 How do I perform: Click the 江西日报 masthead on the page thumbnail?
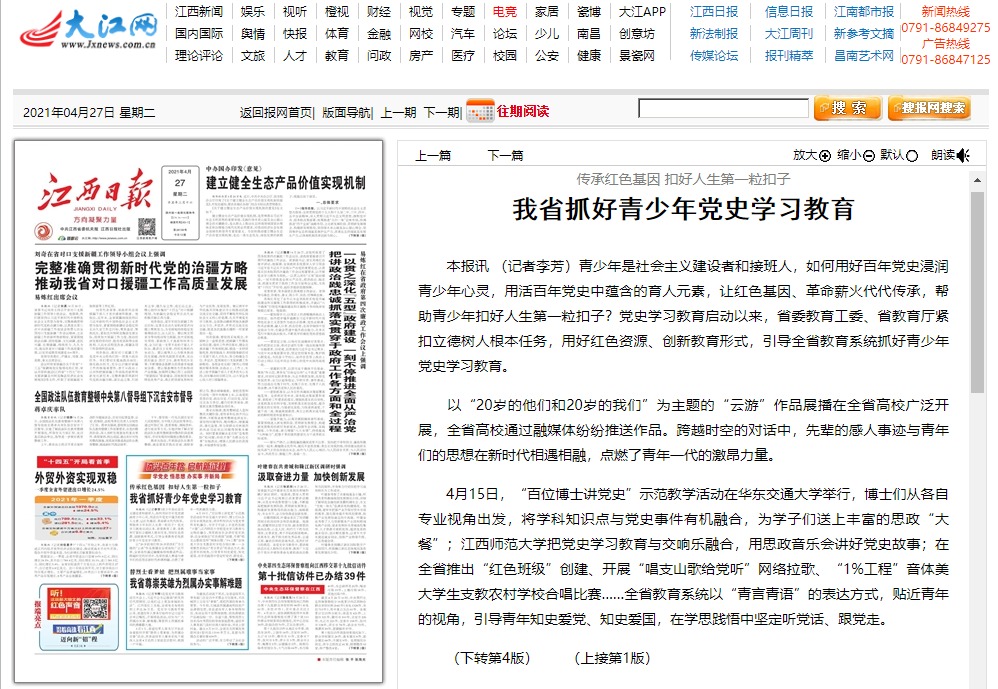click(94, 190)
